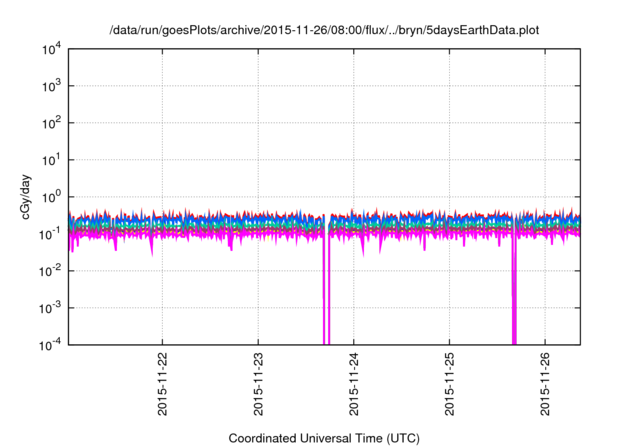This screenshot has height=448, width=640.
Task: Select the 10^0 y-axis tick label
Action: click(x=52, y=197)
